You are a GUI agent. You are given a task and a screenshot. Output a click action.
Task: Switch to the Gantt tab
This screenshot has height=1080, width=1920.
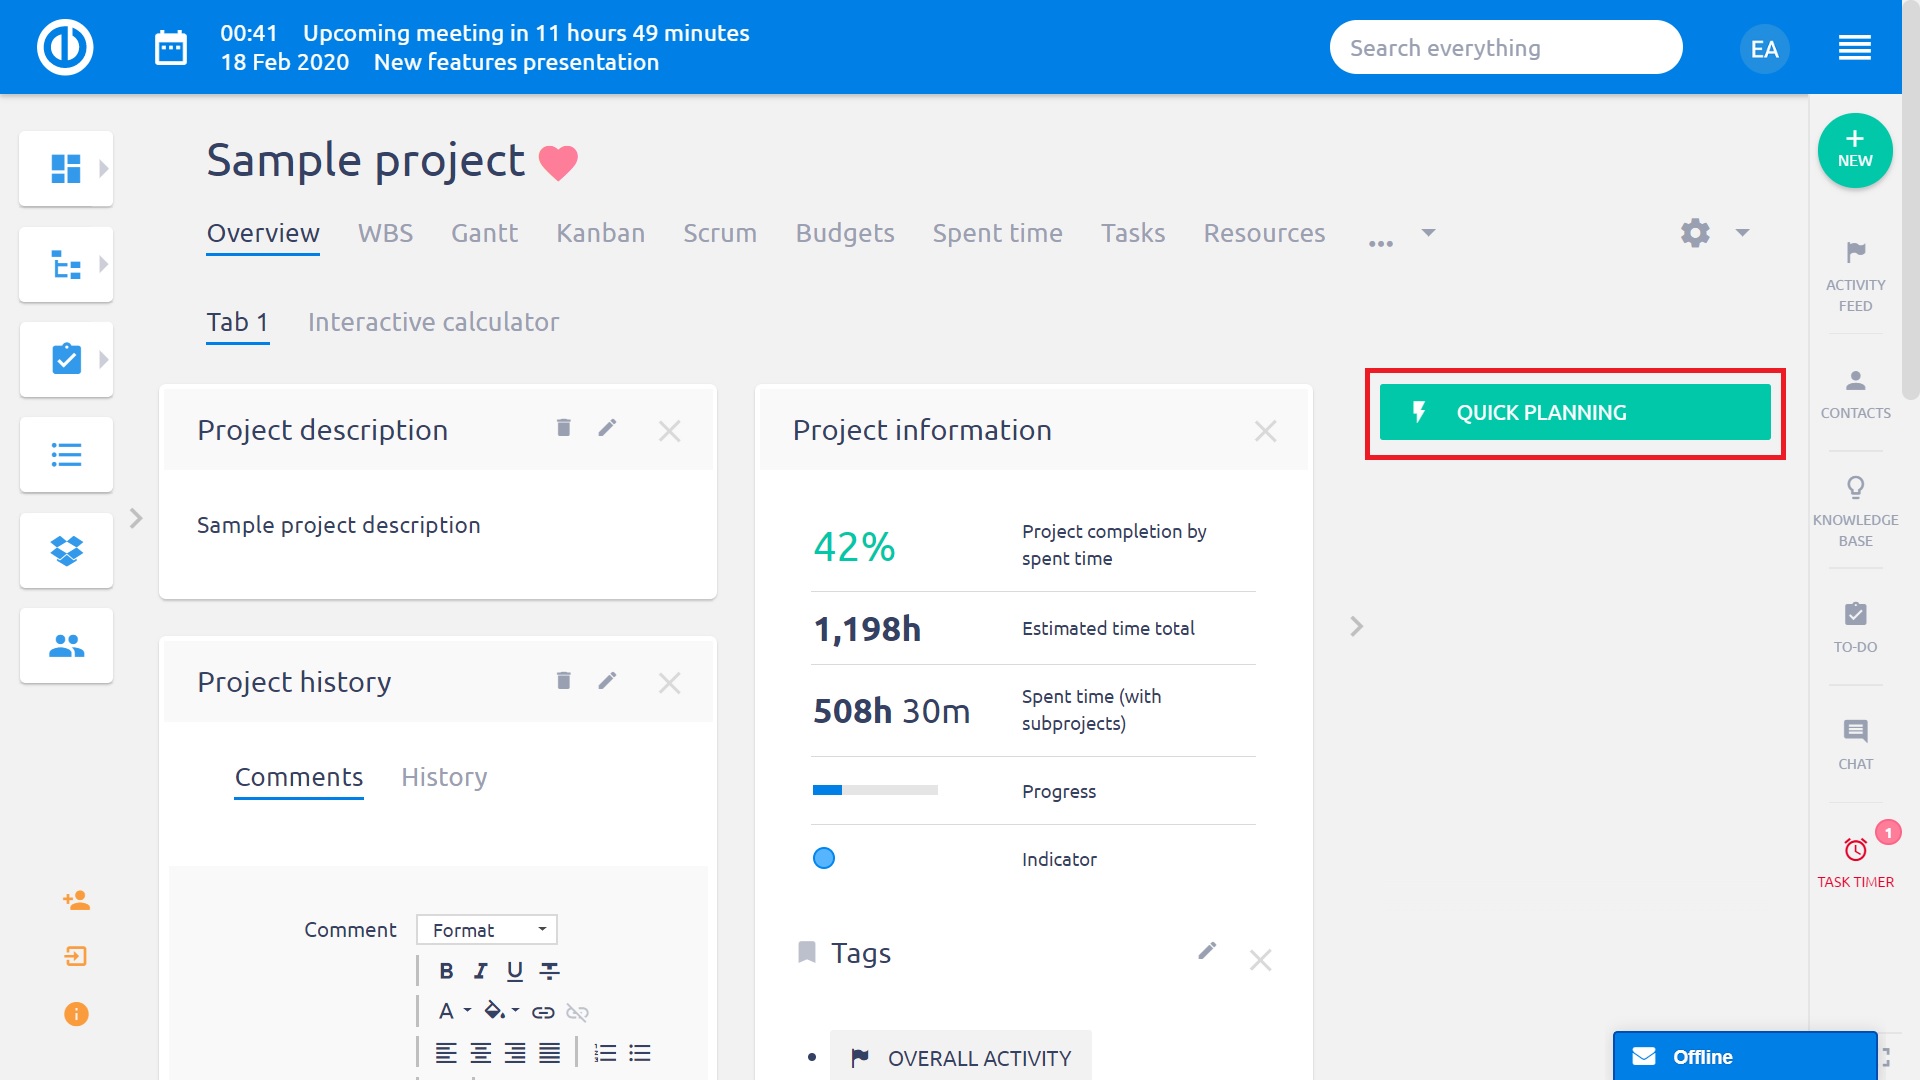pos(484,233)
